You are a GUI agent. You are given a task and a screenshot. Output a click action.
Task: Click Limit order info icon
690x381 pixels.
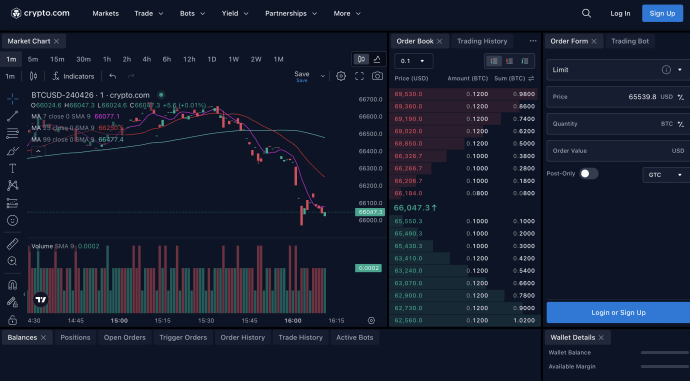(666, 70)
